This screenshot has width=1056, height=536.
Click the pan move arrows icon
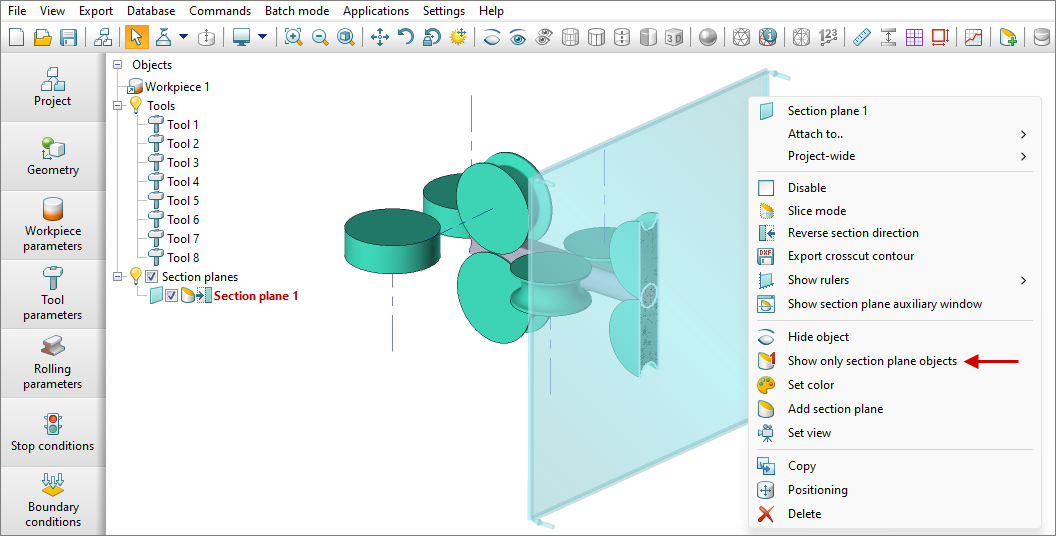coord(380,37)
